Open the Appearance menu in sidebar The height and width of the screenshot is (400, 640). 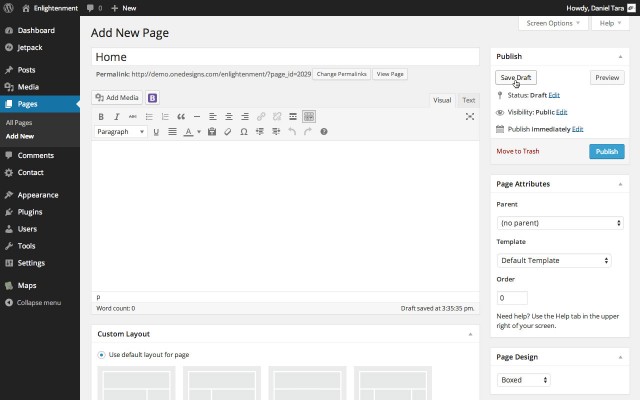click(38, 195)
